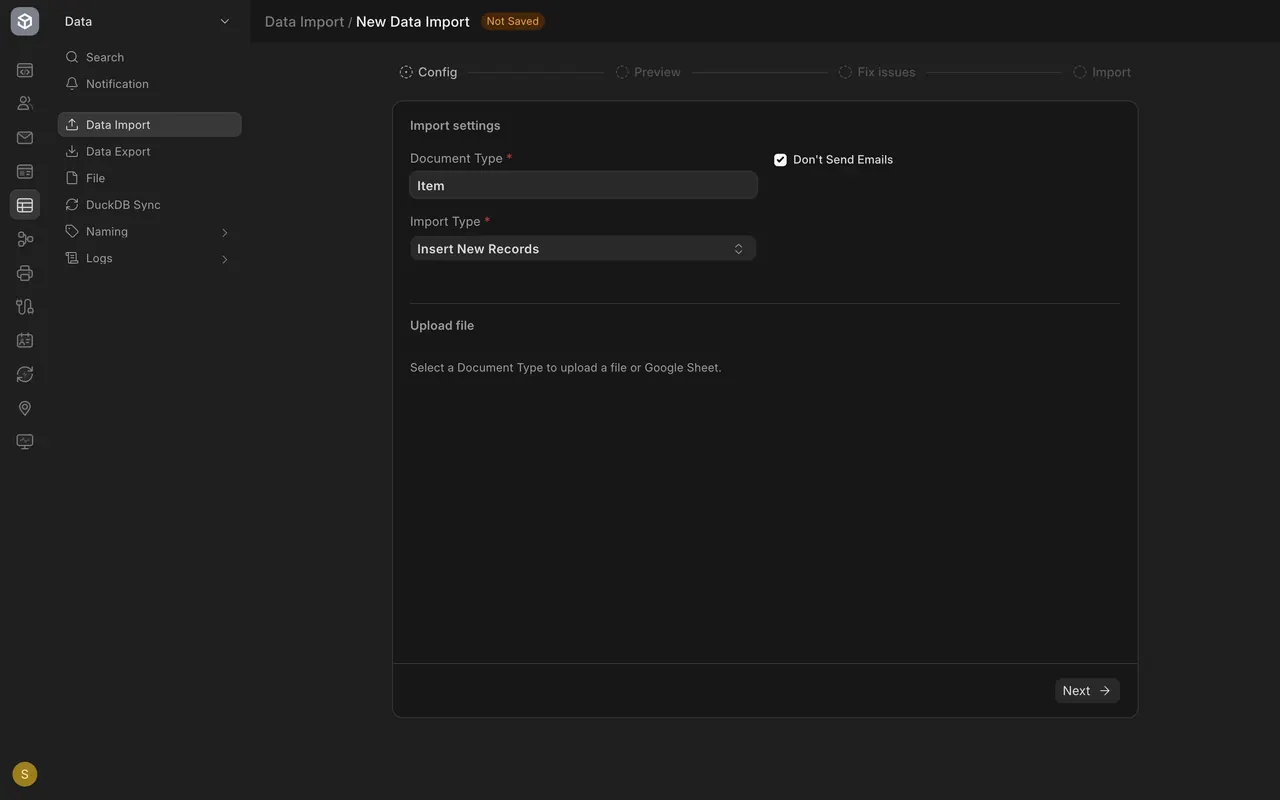Viewport: 1280px width, 800px height.
Task: Open the Search sidebar item
Action: click(150, 57)
